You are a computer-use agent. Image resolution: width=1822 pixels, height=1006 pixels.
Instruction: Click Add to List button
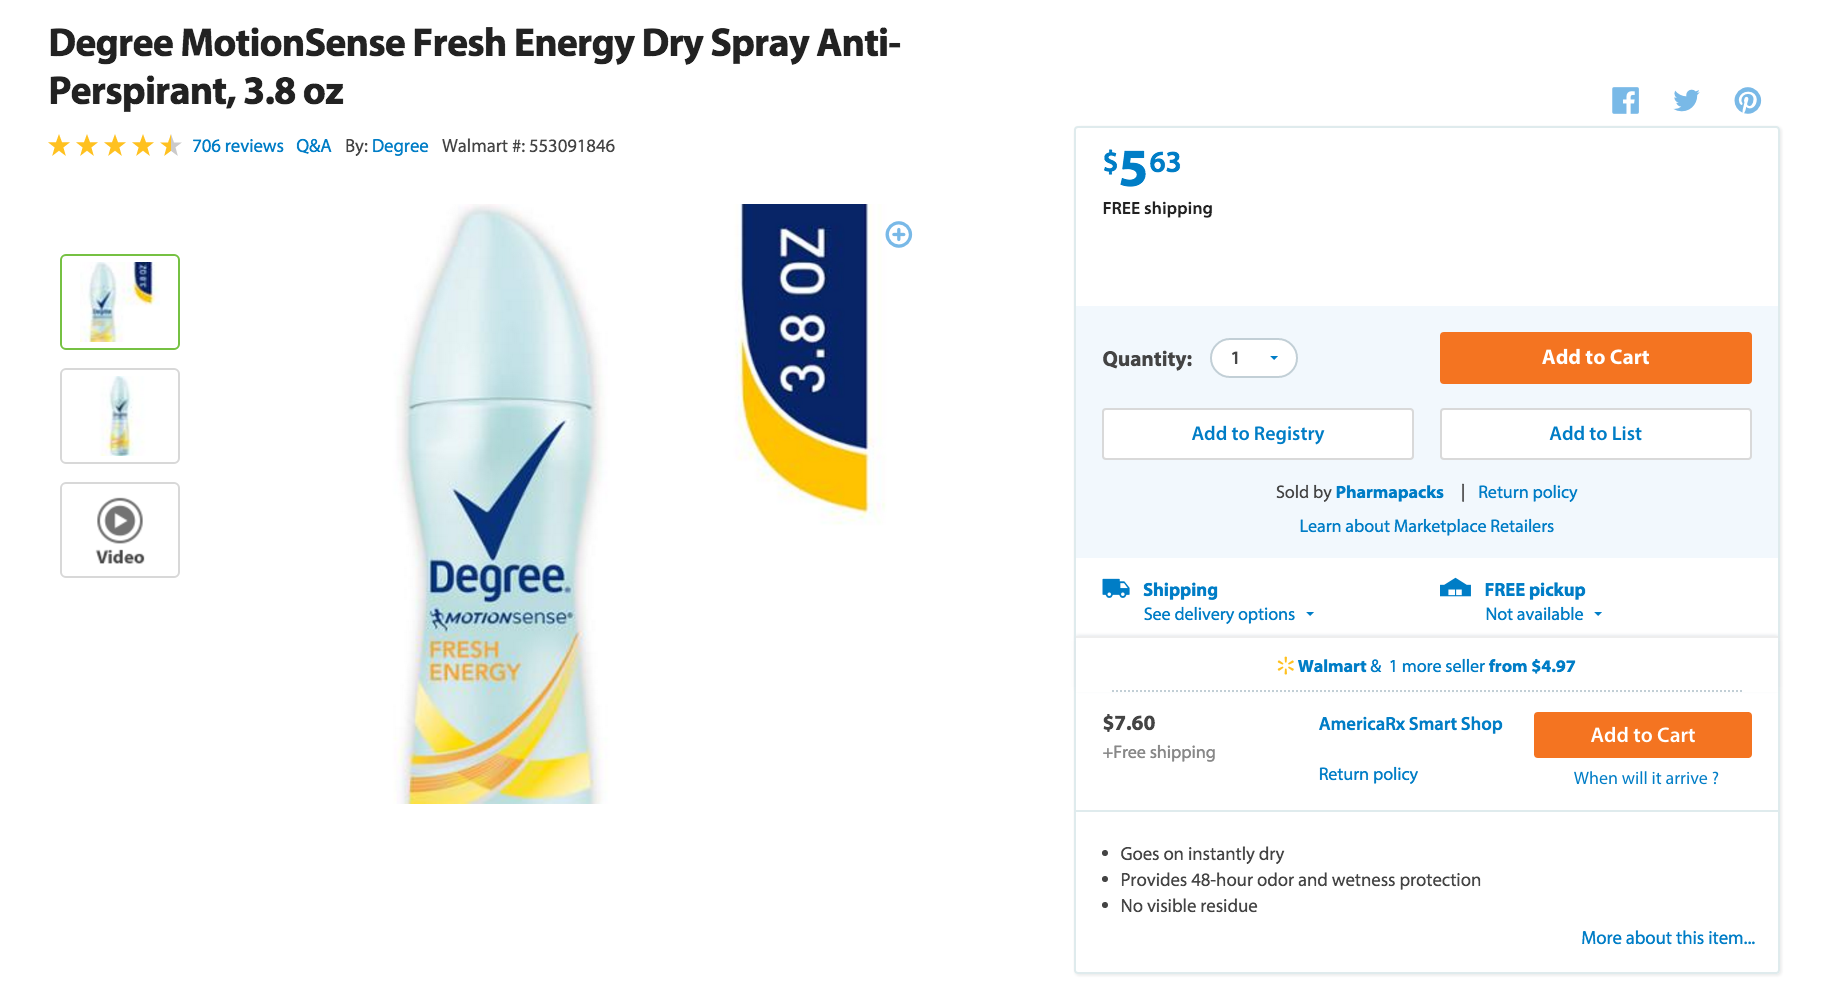[1595, 434]
